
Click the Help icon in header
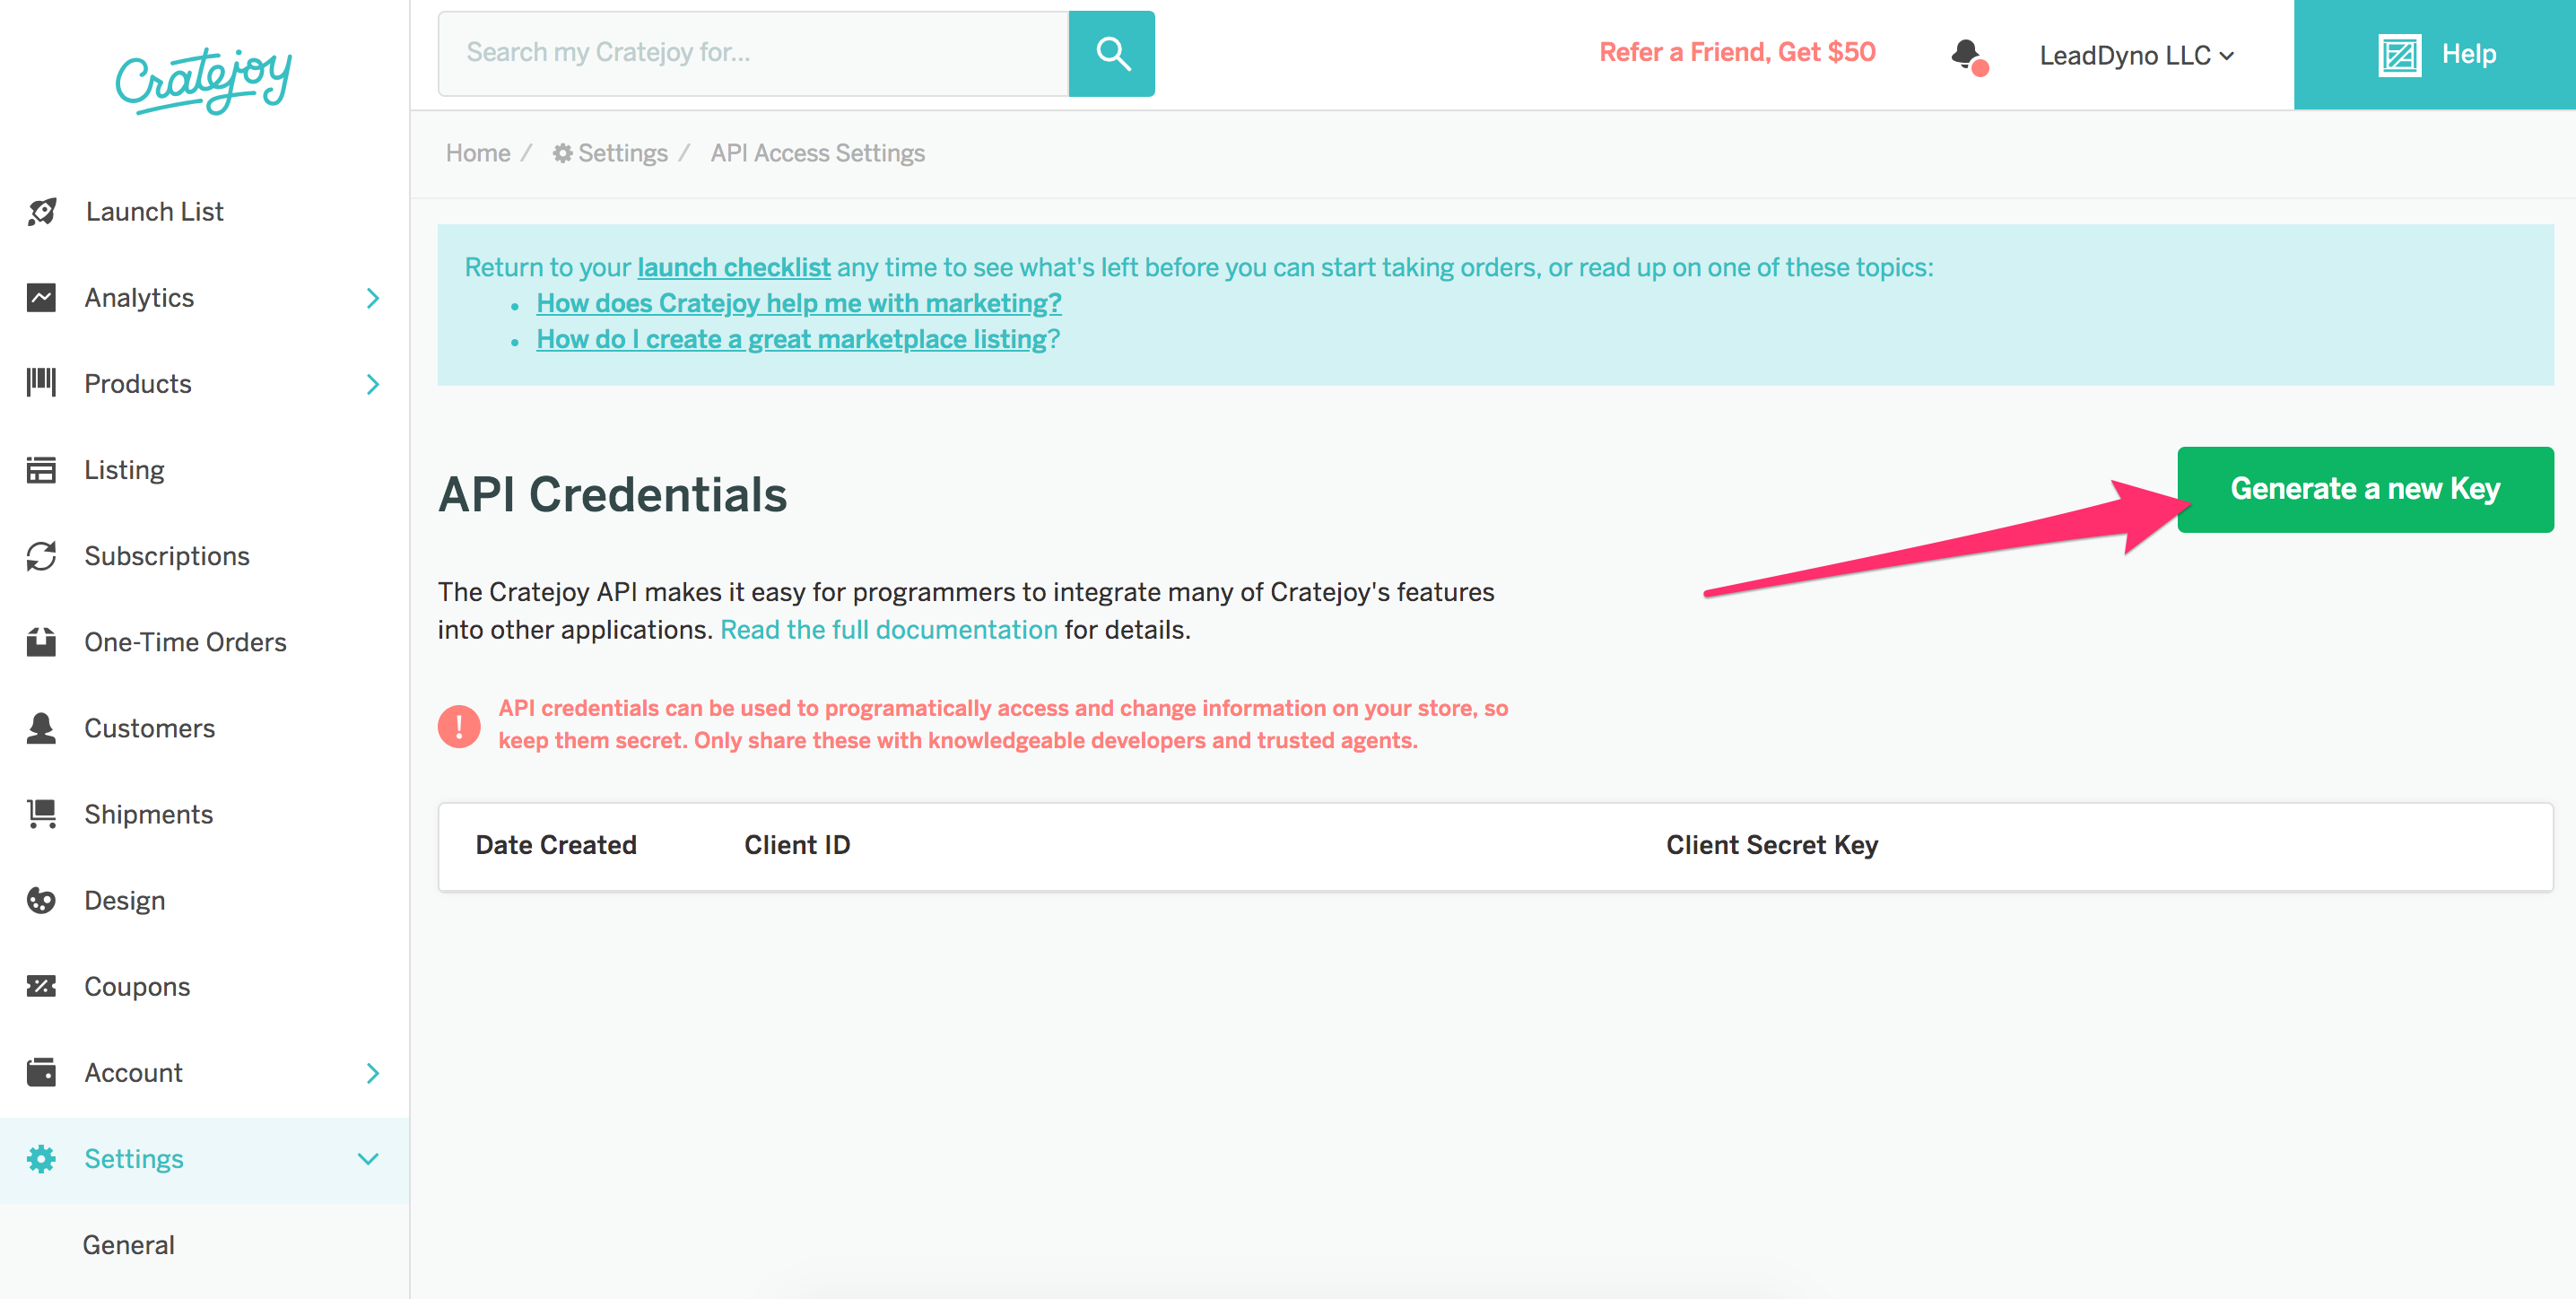coord(2399,54)
